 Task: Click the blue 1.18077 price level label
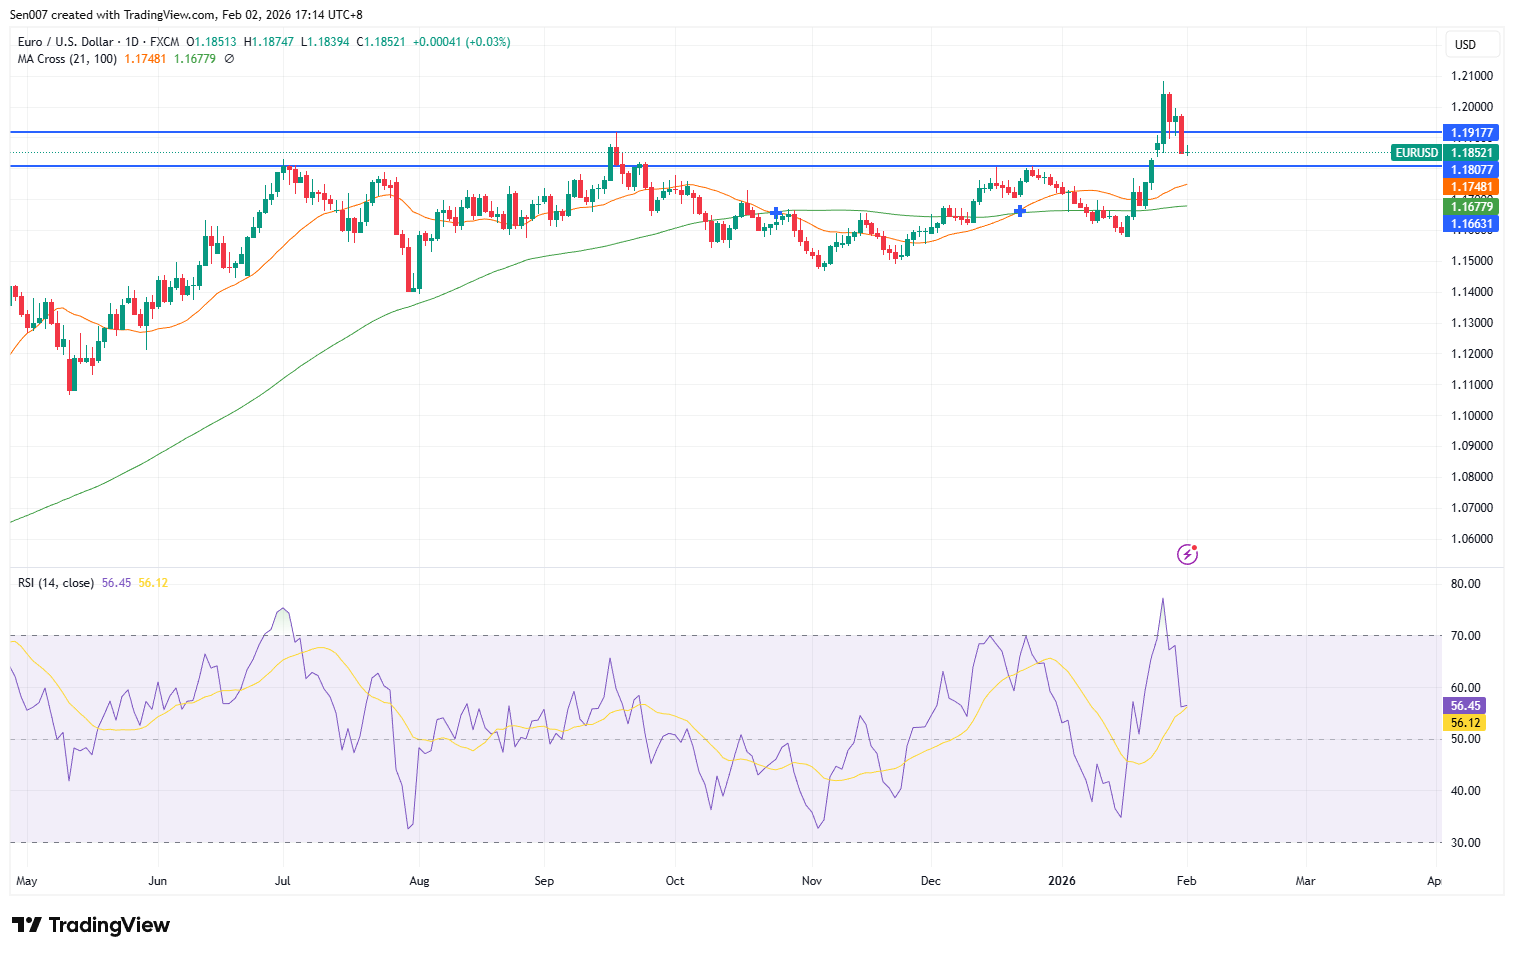tap(1471, 170)
